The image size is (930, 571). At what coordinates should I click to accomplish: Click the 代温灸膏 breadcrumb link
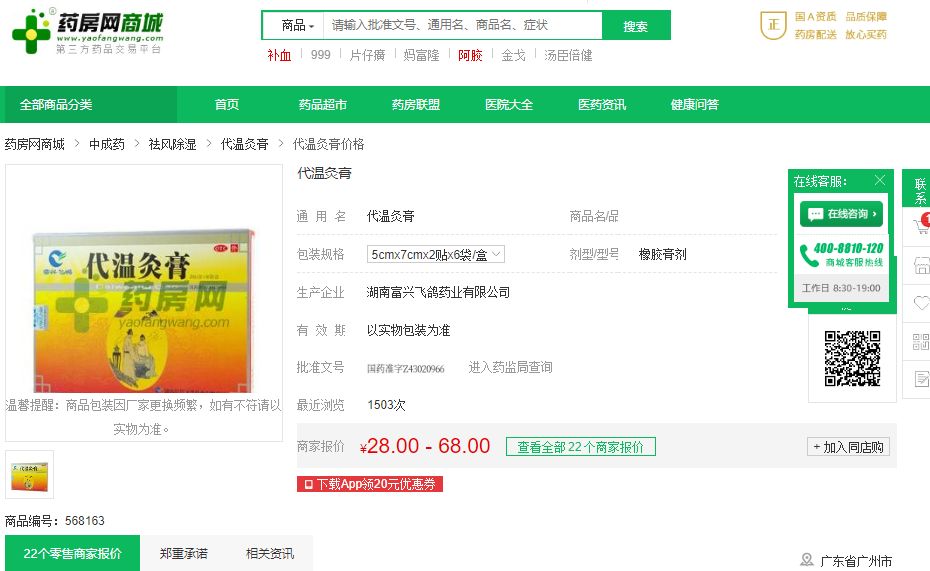[244, 144]
